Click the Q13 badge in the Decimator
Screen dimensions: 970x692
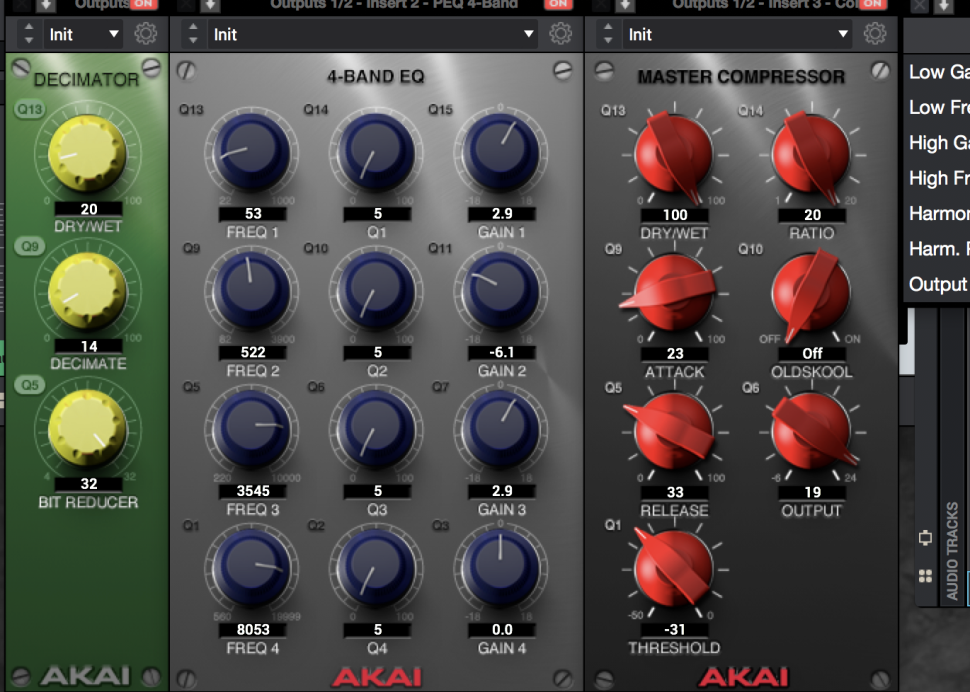[x=30, y=109]
